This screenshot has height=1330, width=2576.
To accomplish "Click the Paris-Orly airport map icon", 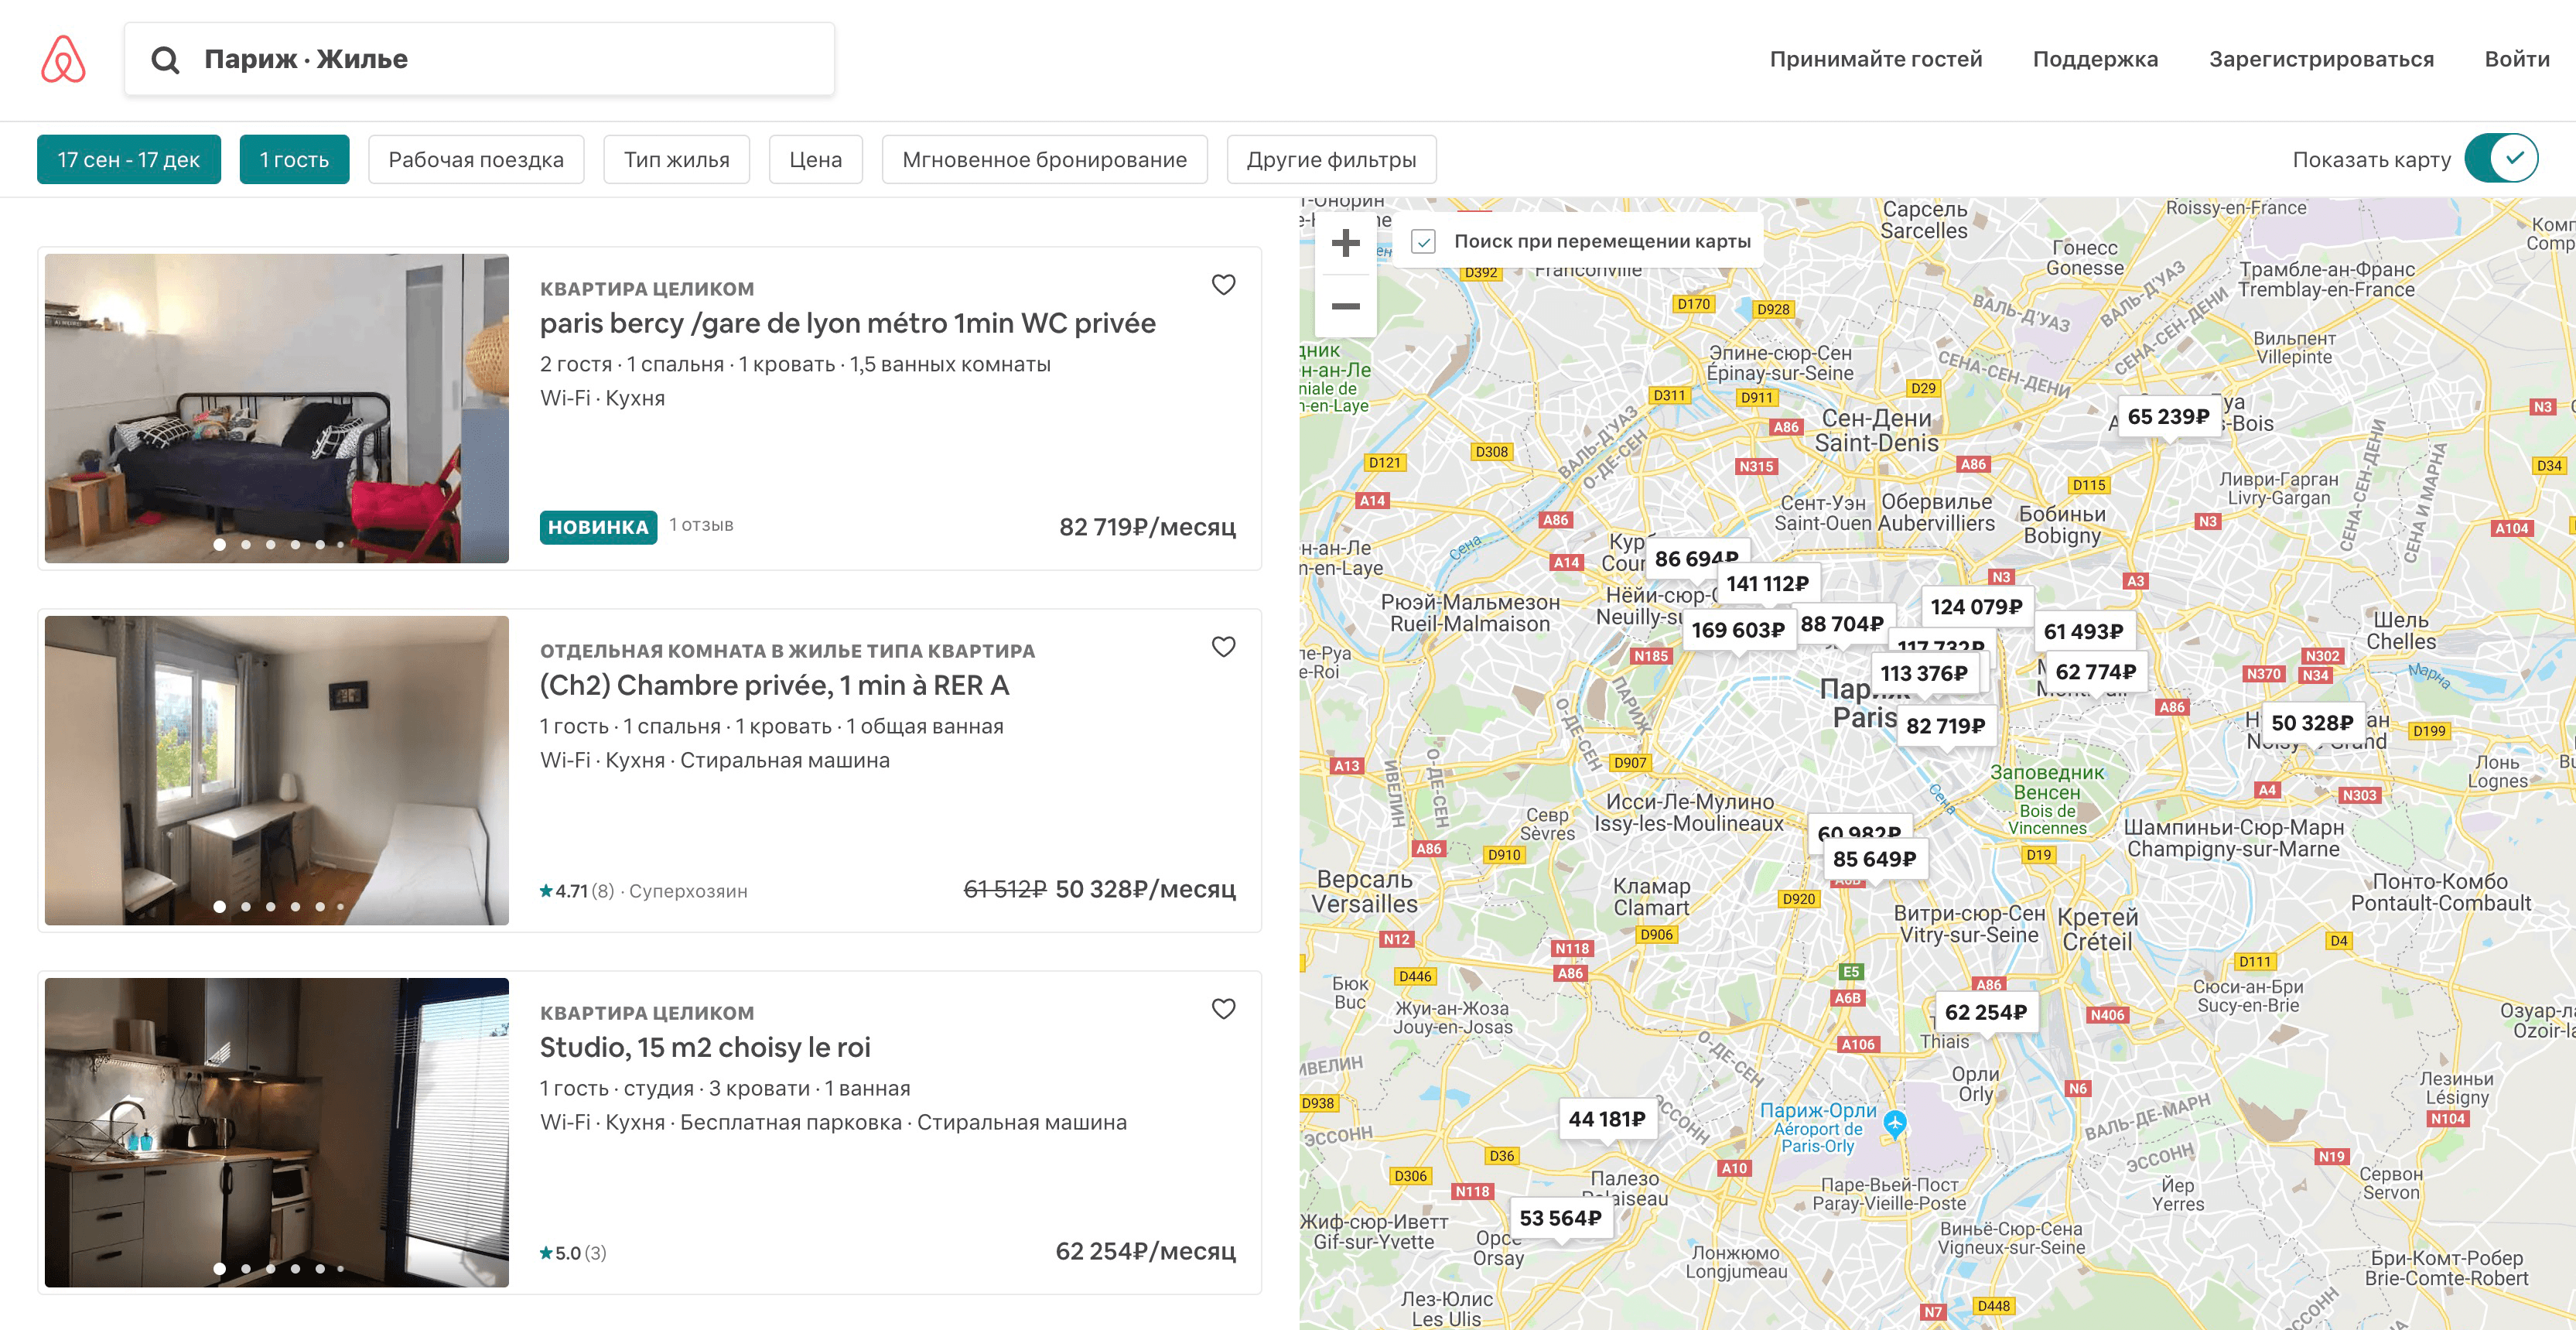I will (1894, 1124).
